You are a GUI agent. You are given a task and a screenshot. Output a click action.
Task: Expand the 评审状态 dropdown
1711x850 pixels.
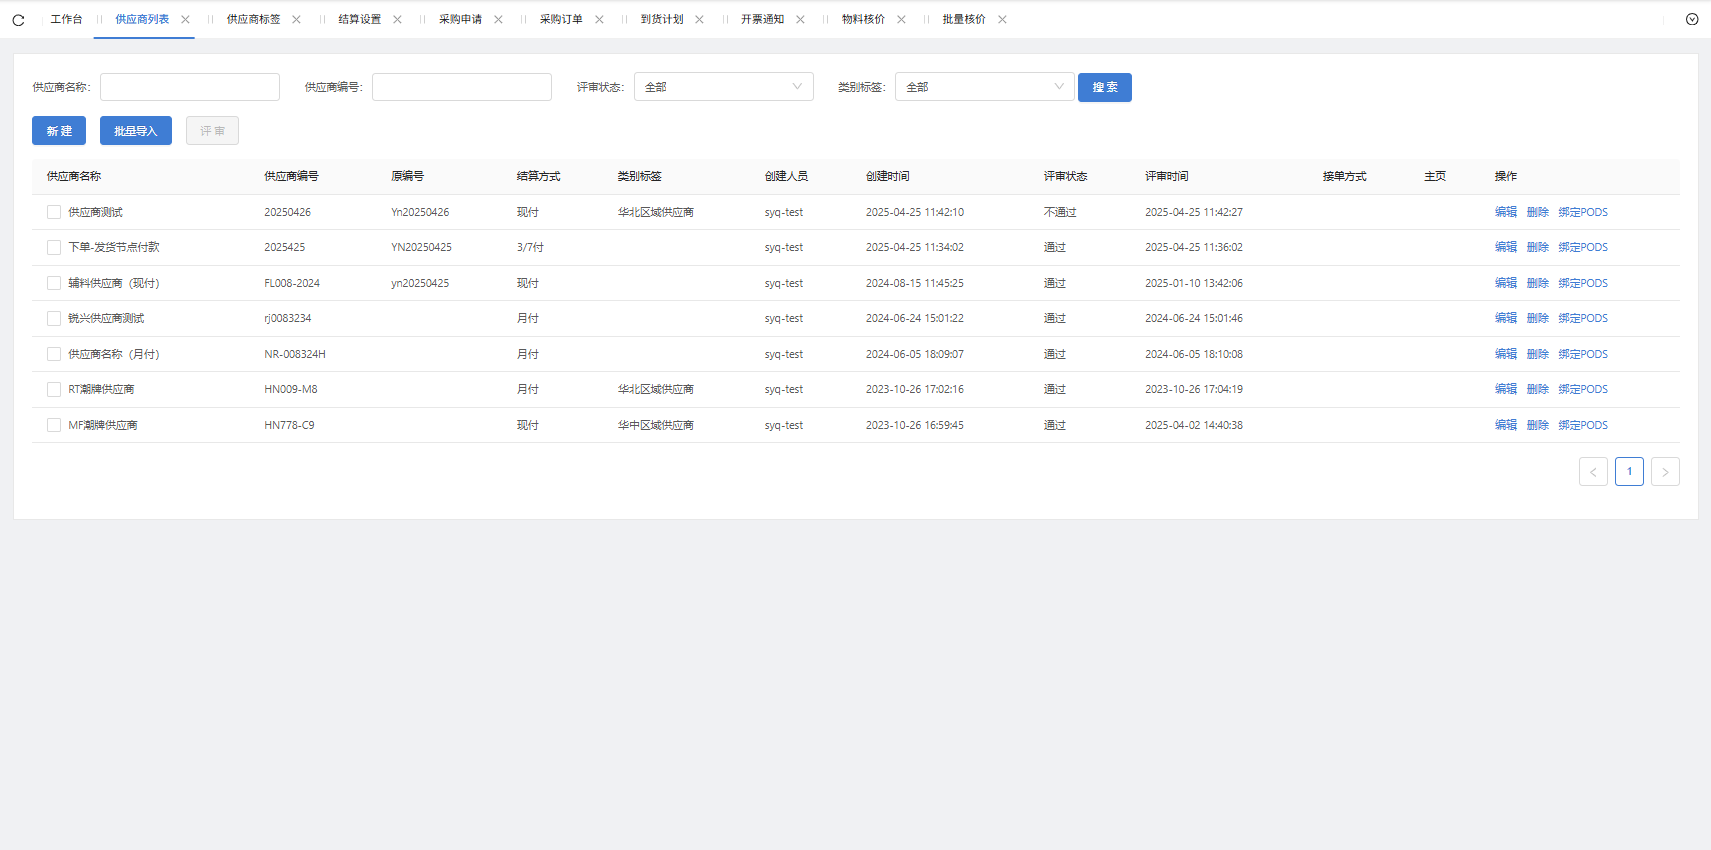click(723, 87)
